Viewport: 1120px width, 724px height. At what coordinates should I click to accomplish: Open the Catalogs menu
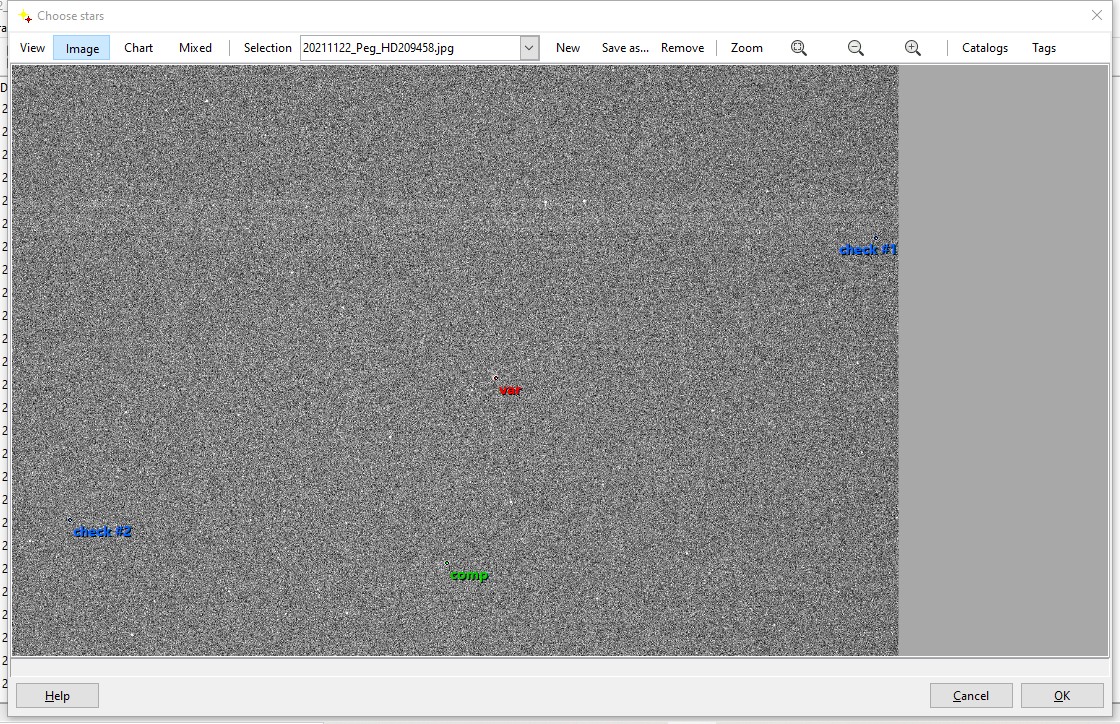click(984, 48)
